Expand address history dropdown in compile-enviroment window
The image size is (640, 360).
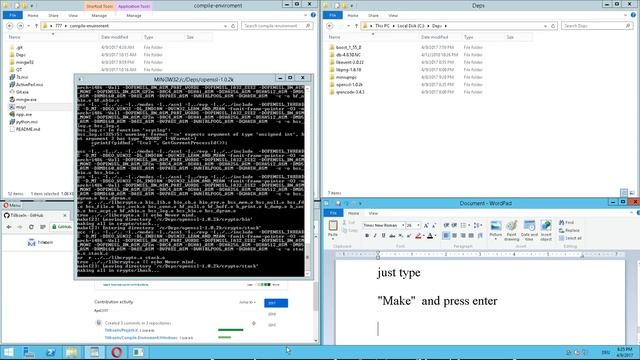(x=225, y=26)
